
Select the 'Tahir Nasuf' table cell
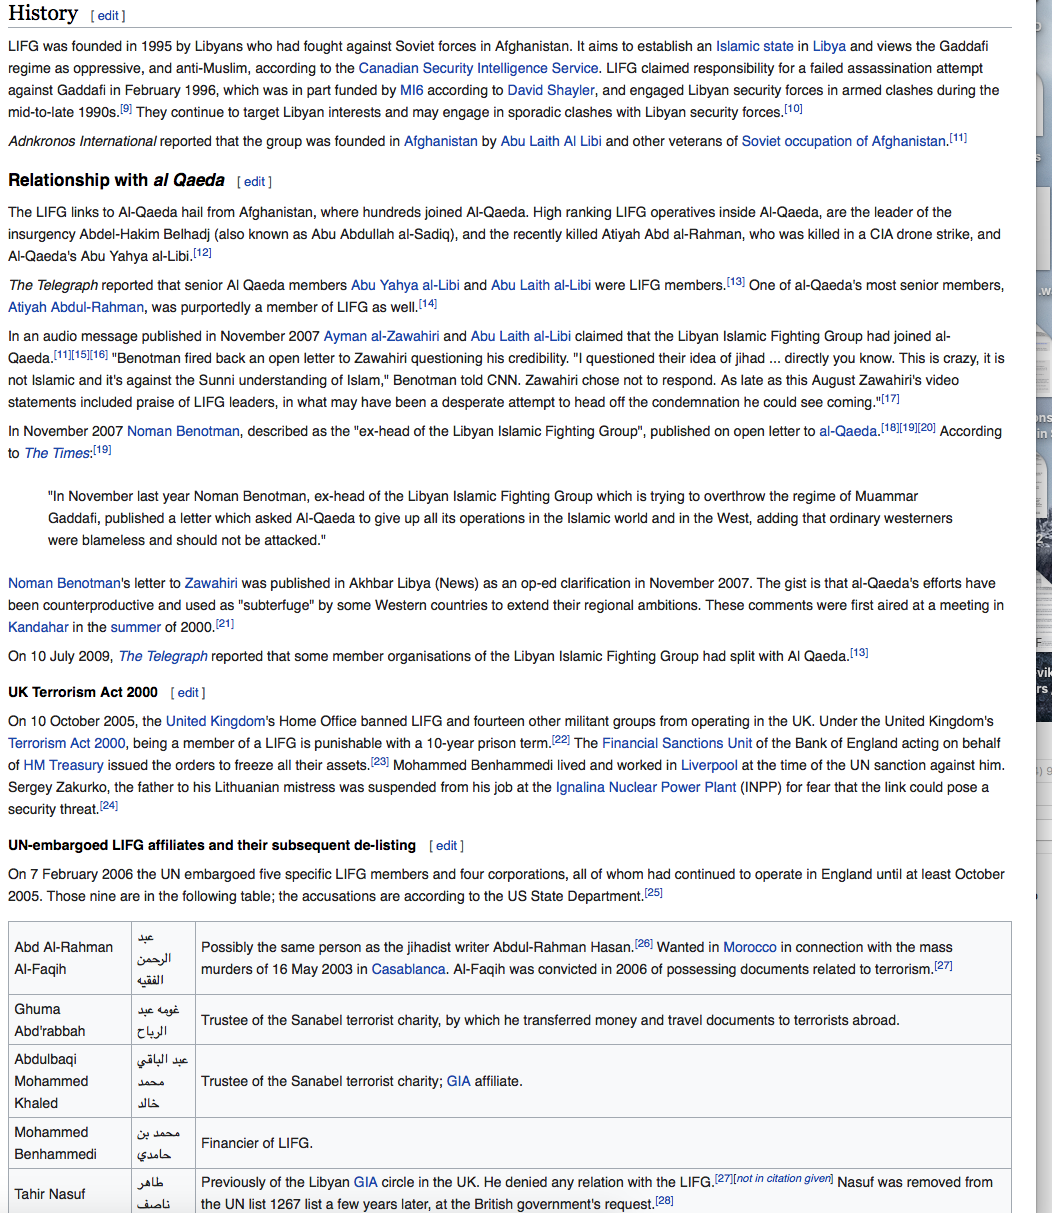pyautogui.click(x=69, y=1191)
